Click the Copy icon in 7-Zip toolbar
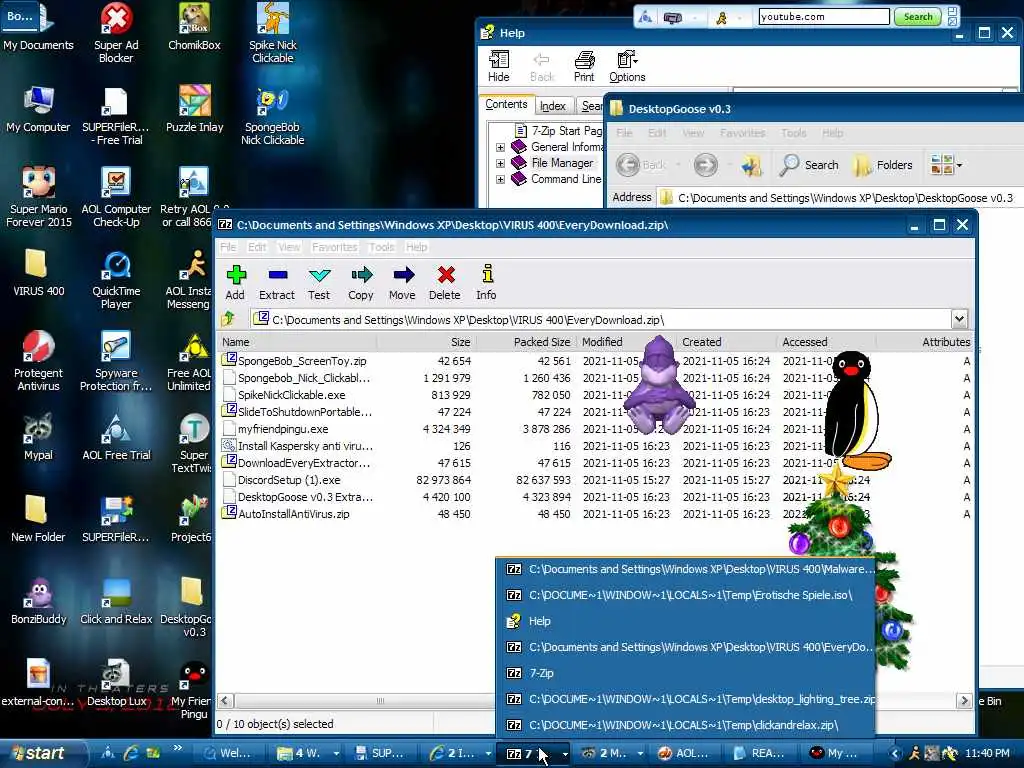Screen dimensions: 1024x768 (360, 282)
